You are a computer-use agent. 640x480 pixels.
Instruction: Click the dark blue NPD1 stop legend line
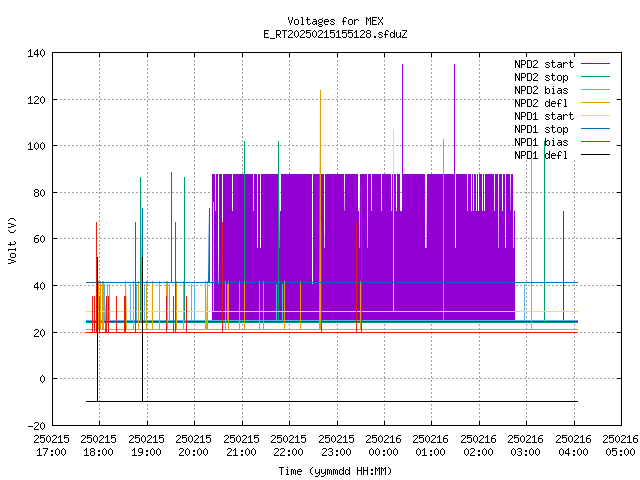pyautogui.click(x=595, y=129)
